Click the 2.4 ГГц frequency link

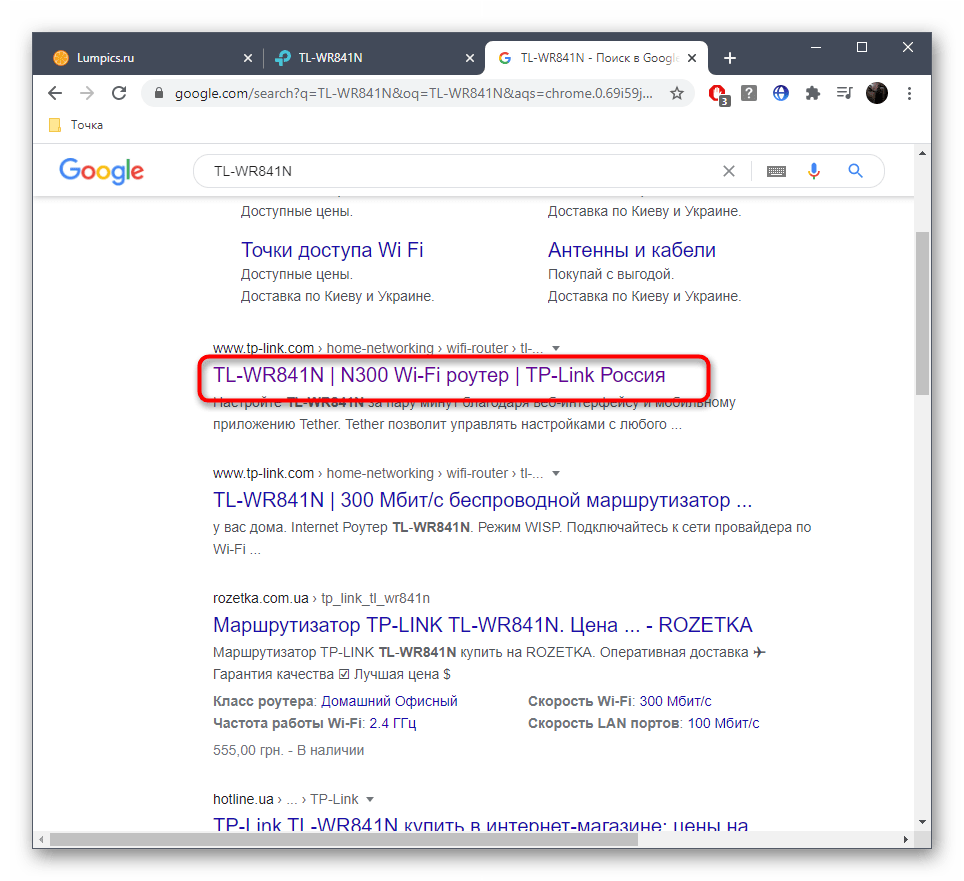pos(393,724)
